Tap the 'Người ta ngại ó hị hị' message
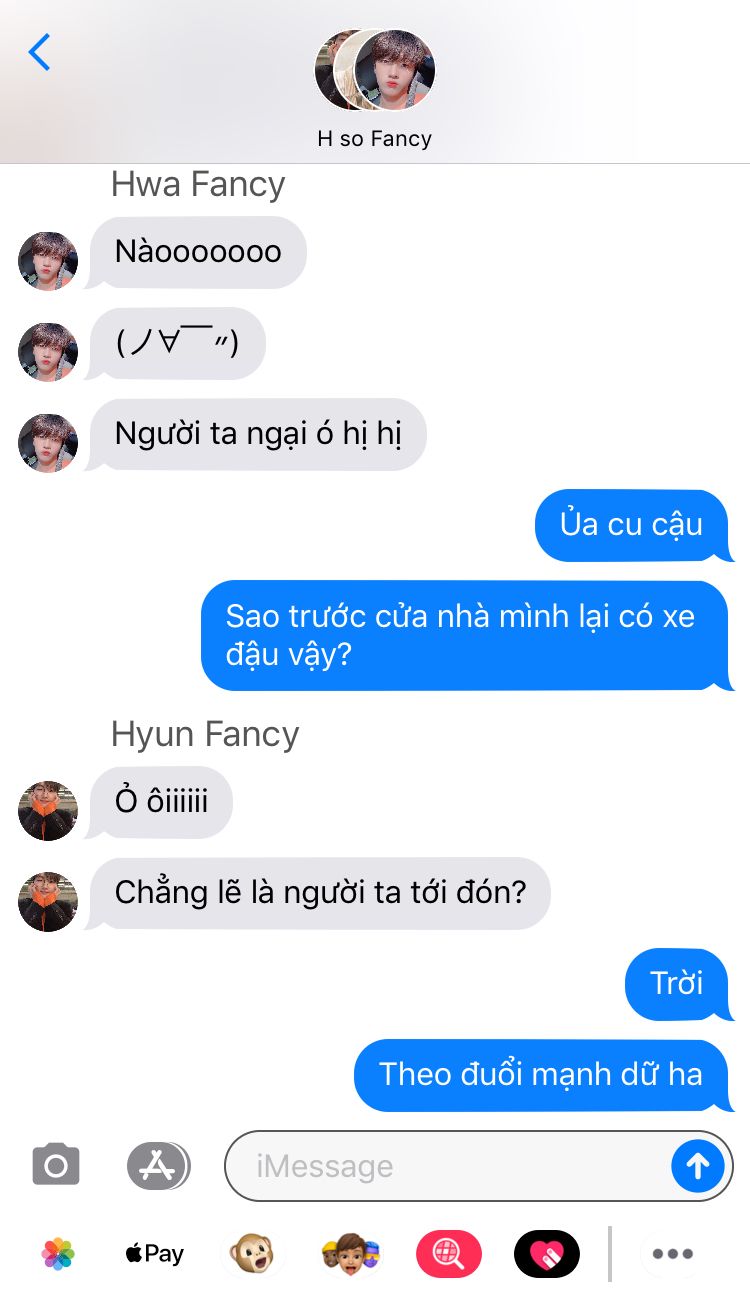750x1298 pixels. tap(256, 435)
